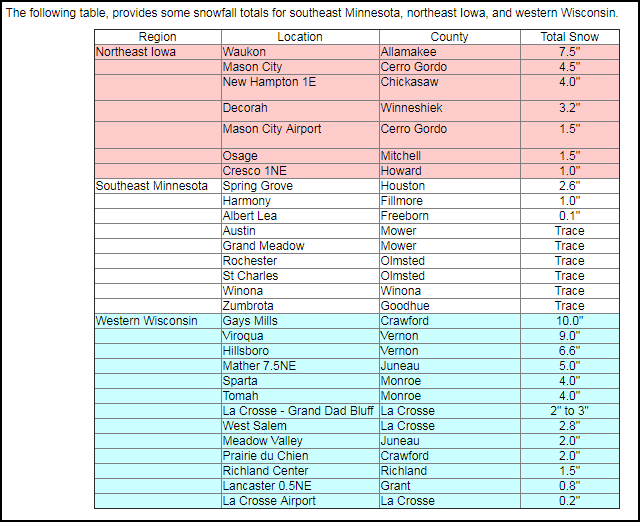Click the Viroqua location cell

coord(300,336)
